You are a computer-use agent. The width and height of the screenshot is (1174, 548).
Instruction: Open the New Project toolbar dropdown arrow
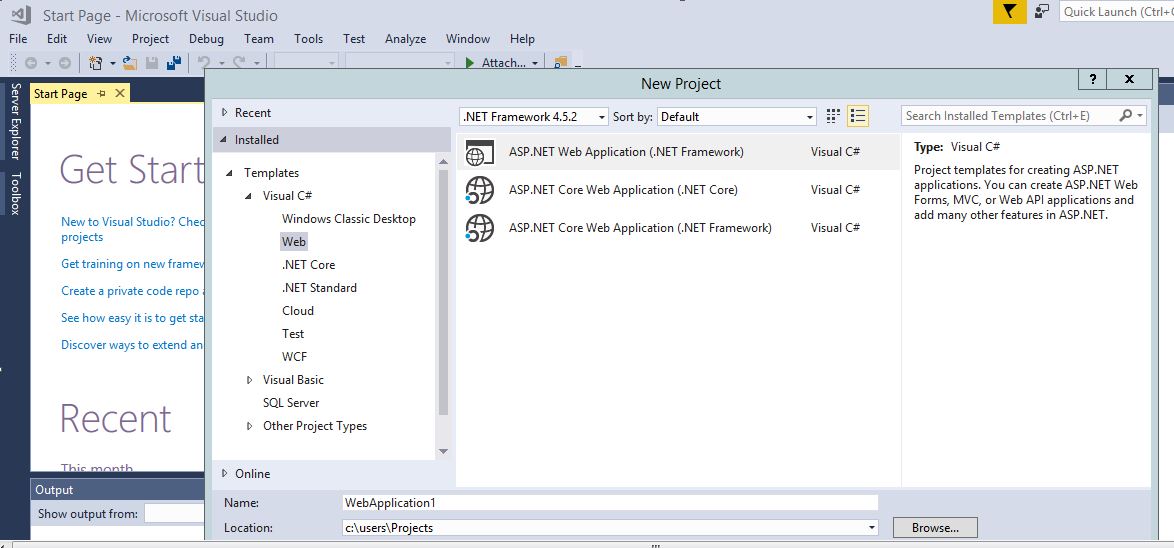tap(113, 64)
